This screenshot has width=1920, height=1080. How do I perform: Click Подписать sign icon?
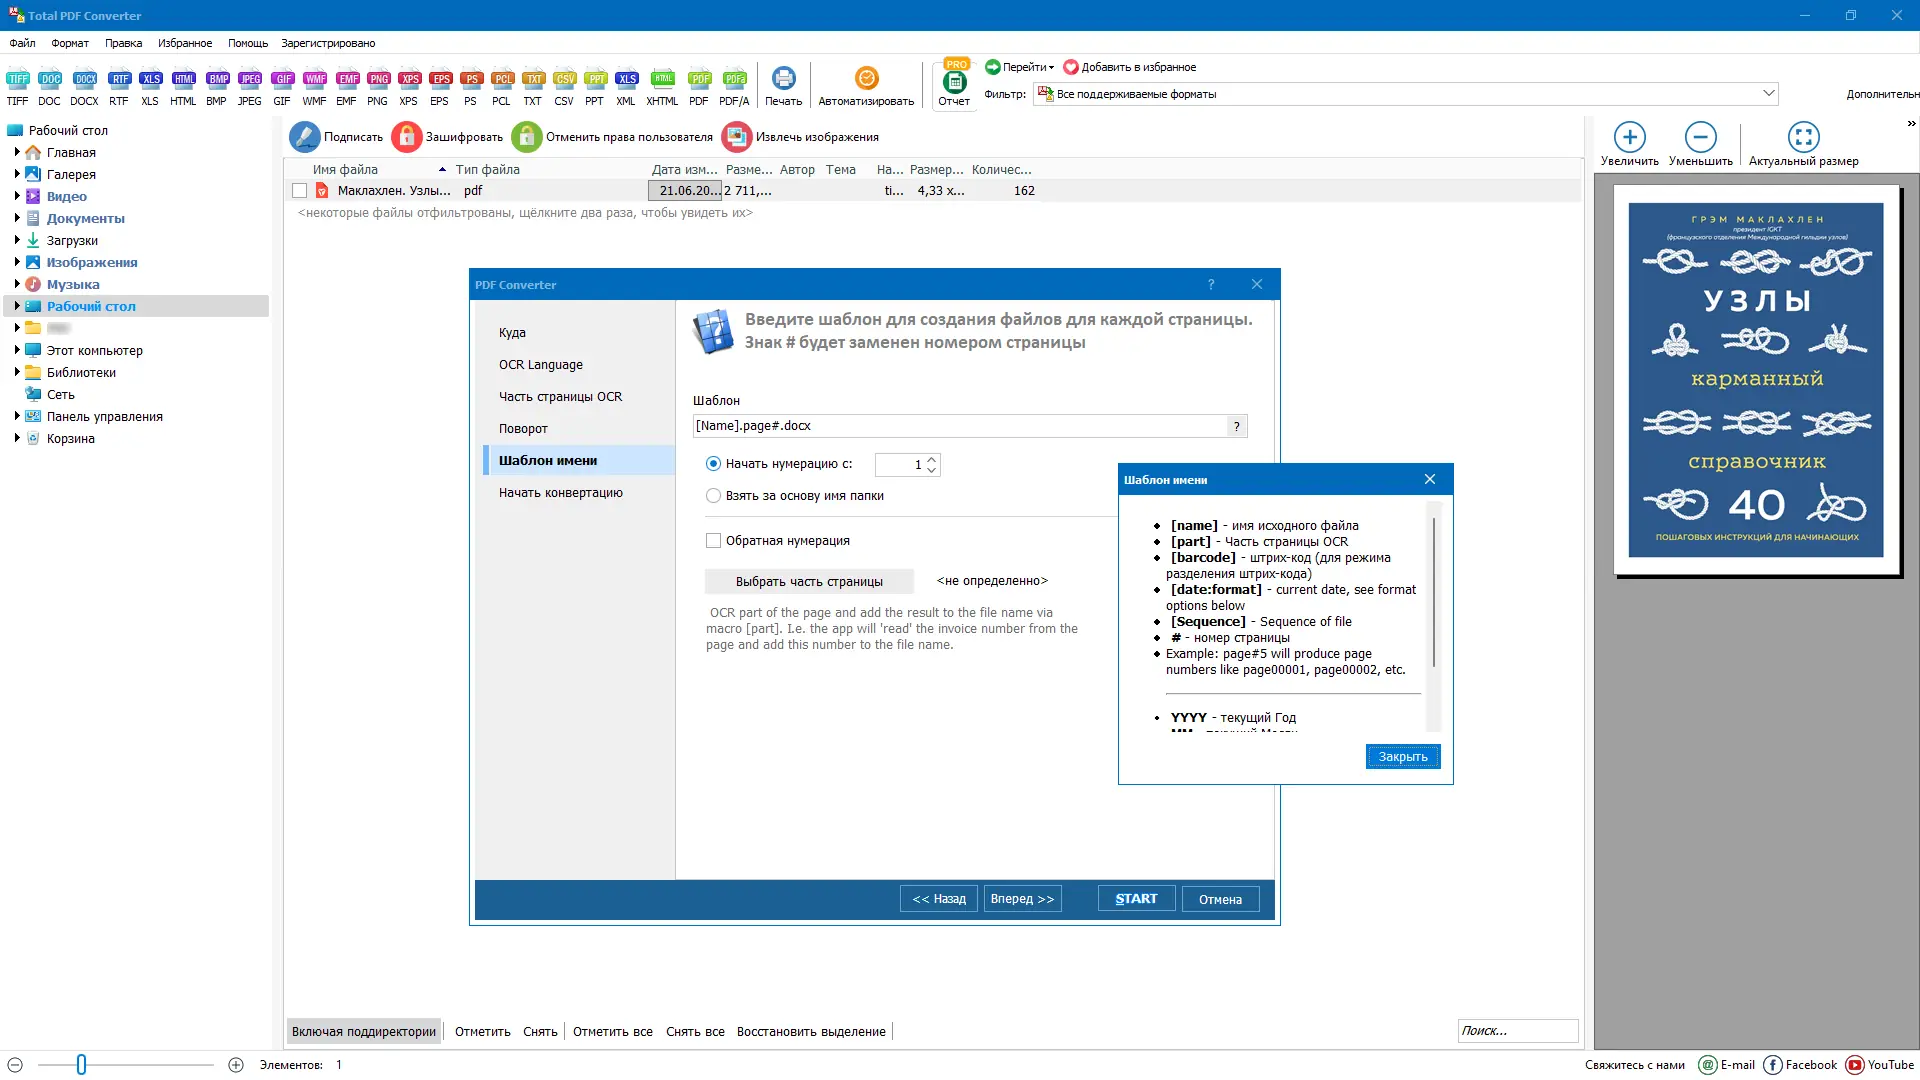305,137
